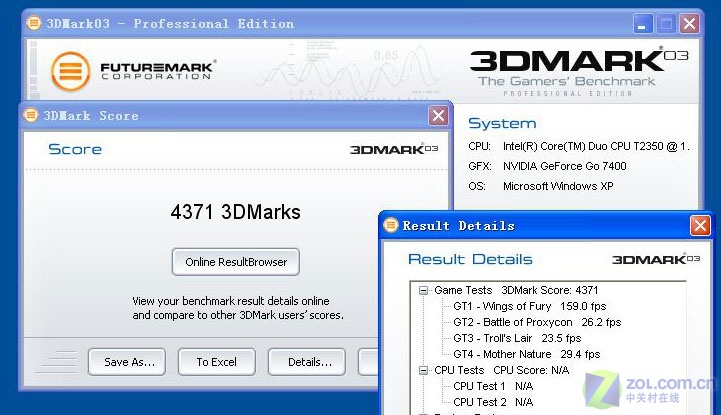
Task: Close the Result Details window
Action: (700, 226)
